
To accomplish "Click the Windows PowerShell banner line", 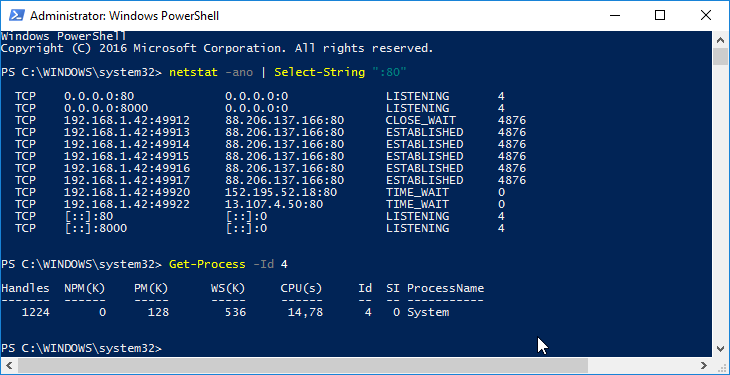I will click(x=64, y=36).
